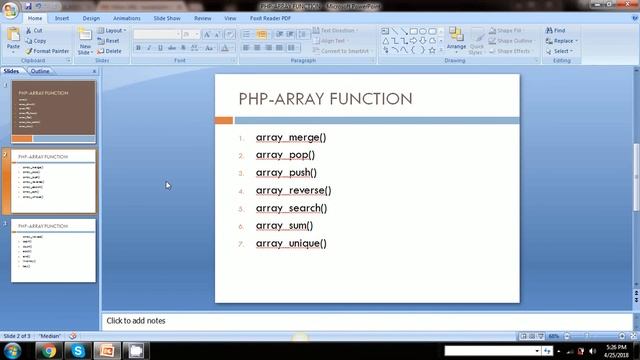Click the zoom in plus button
This screenshot has width=640, height=360.
(x=622, y=336)
